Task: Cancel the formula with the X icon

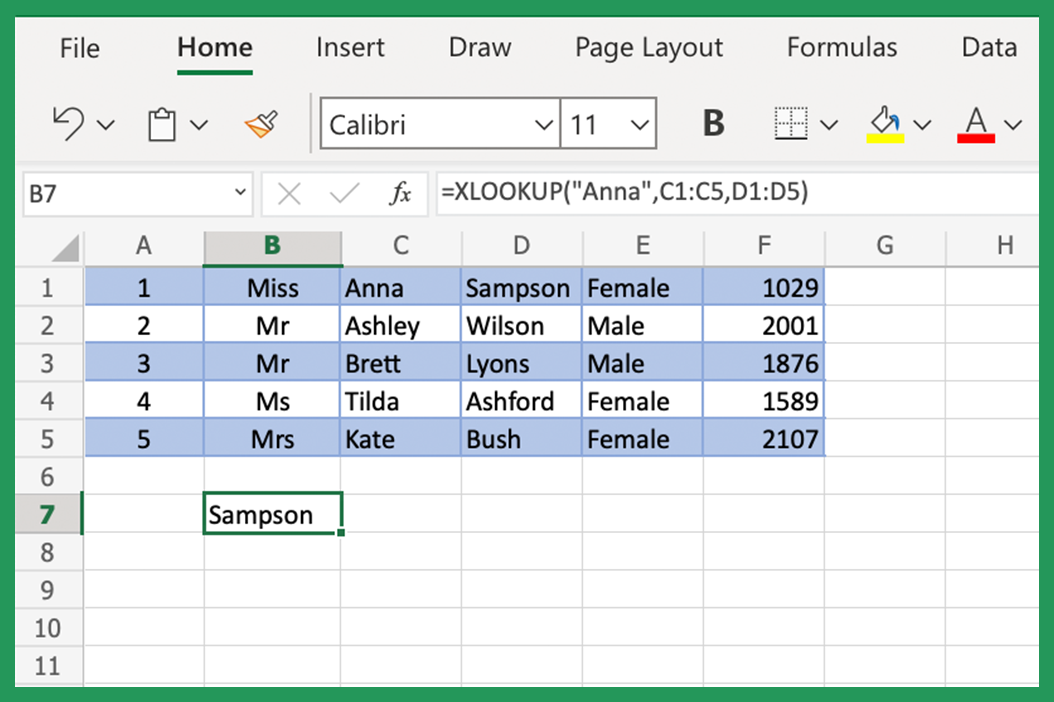Action: click(289, 193)
